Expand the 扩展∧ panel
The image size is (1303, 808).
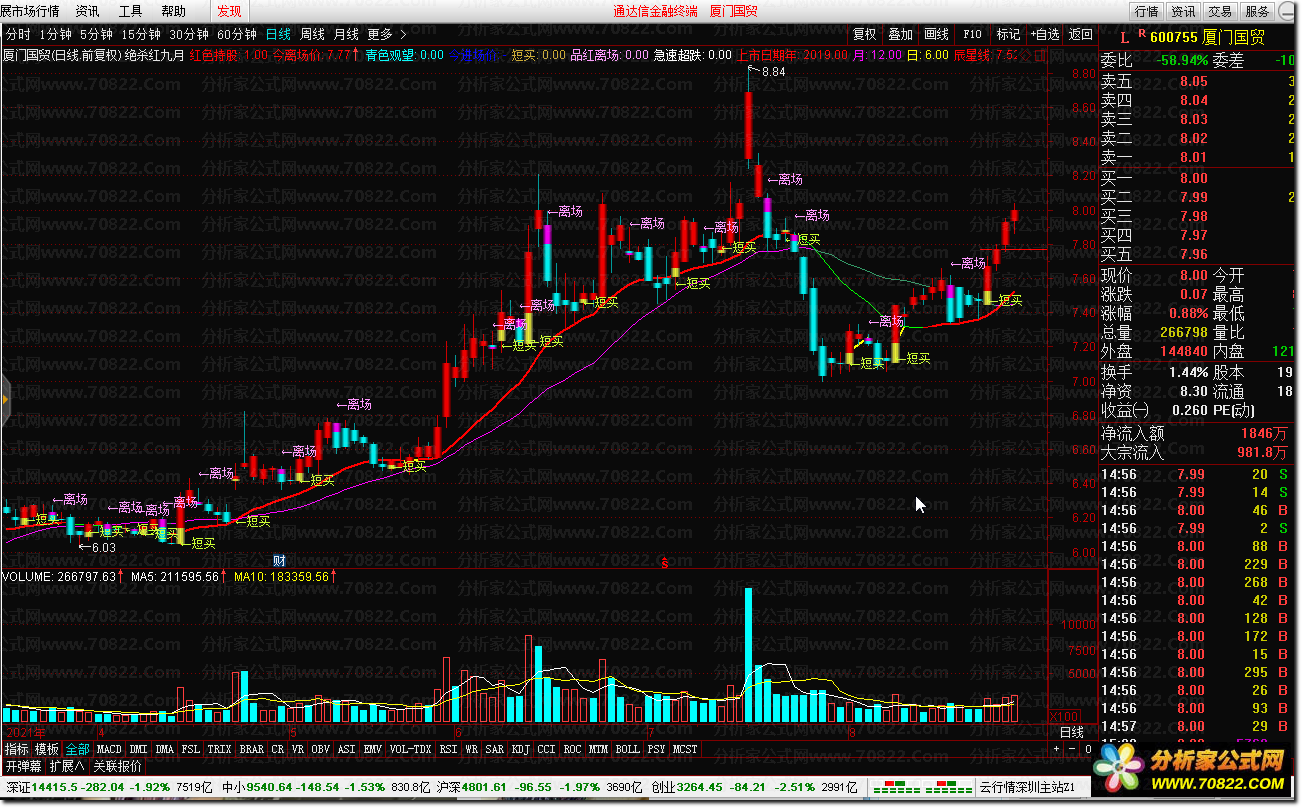click(x=68, y=766)
